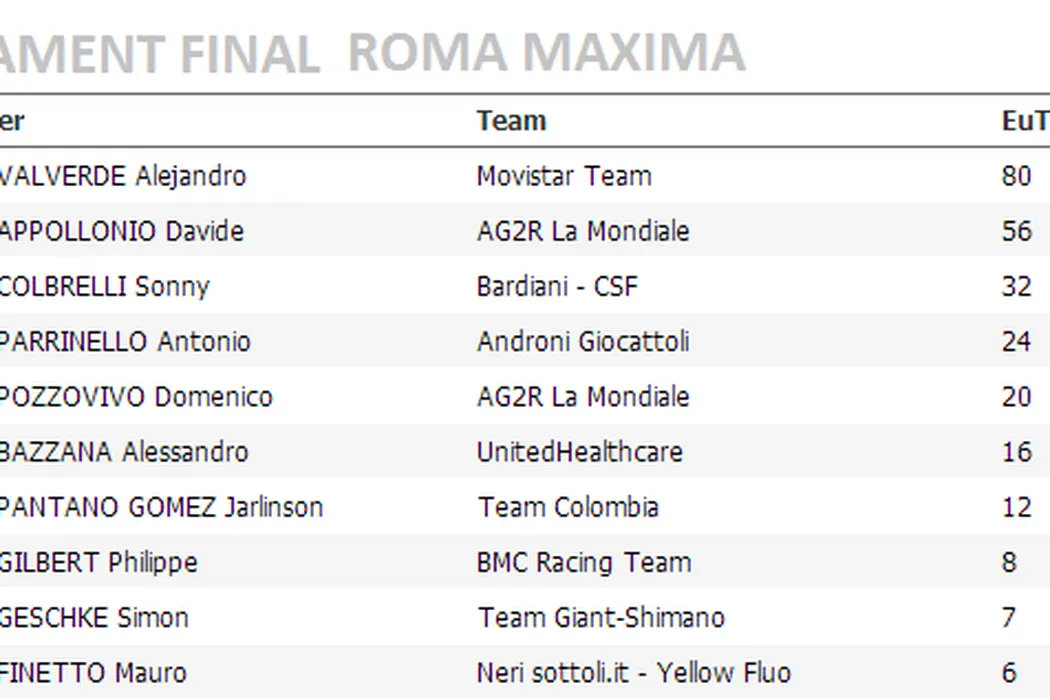
Task: Open FINETTO Mauro entry
Action: point(93,672)
